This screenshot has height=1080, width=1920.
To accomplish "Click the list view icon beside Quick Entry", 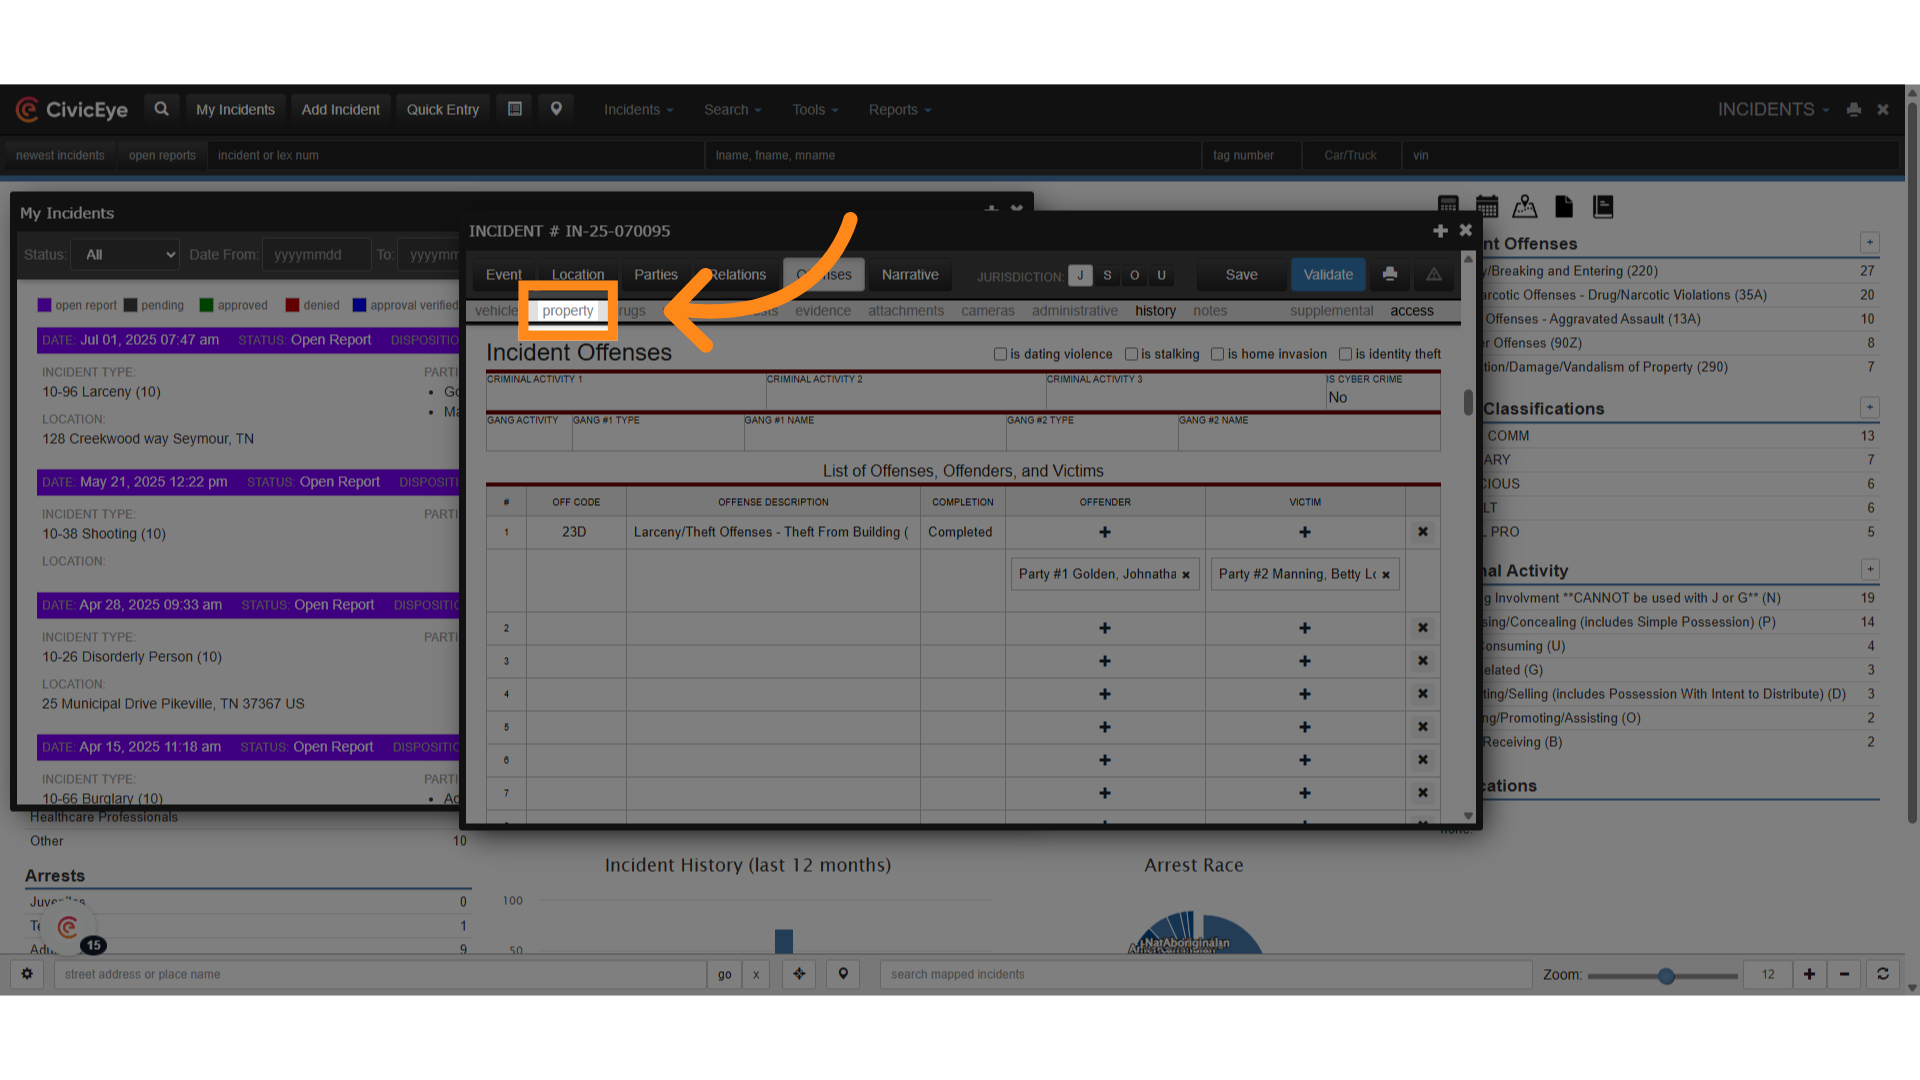I will [x=515, y=109].
